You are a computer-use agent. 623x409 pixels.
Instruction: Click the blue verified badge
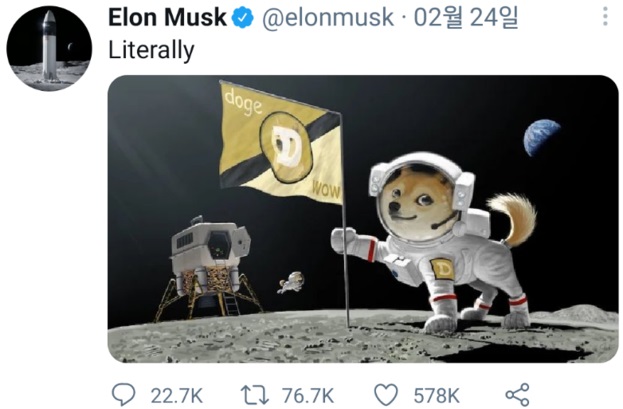click(x=243, y=18)
